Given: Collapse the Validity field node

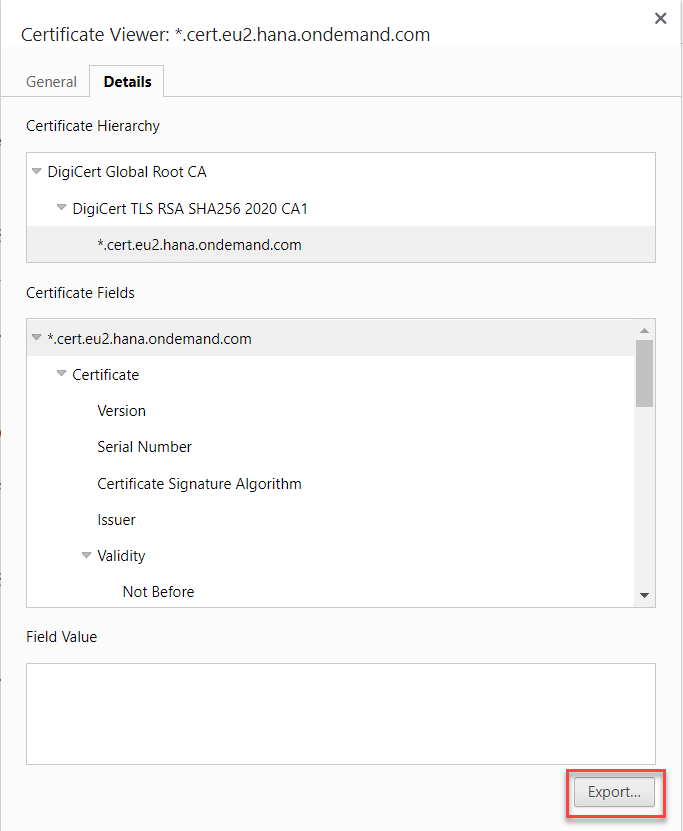Looking at the screenshot, I should (x=86, y=555).
